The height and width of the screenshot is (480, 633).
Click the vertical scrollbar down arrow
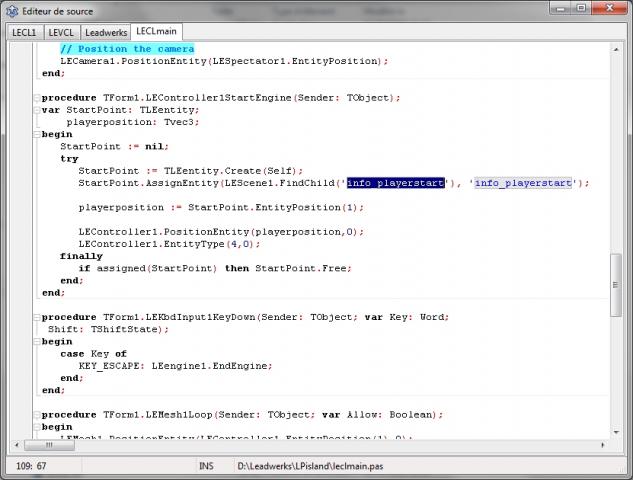616,432
